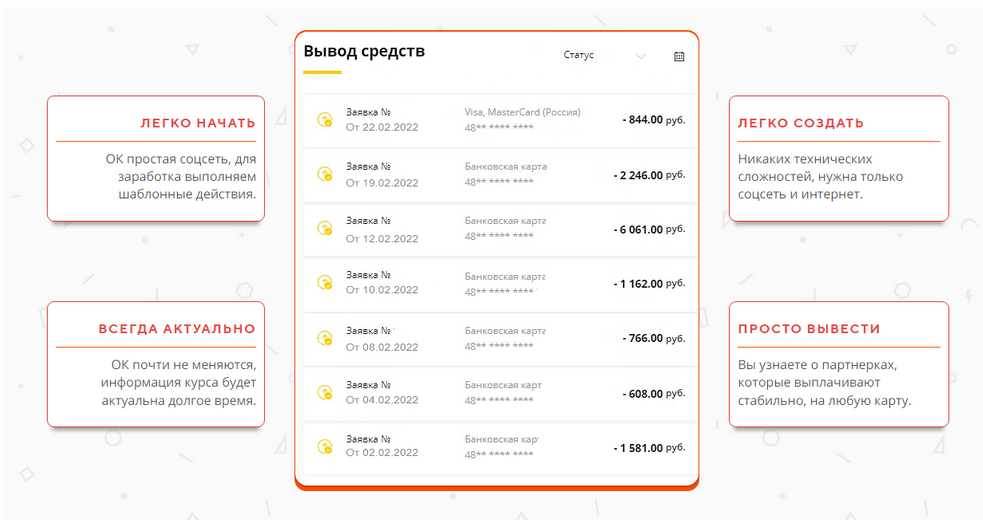983x520 pixels.
Task: Open the withdrawal row of 844.00 руб.
Action: click(x=500, y=120)
